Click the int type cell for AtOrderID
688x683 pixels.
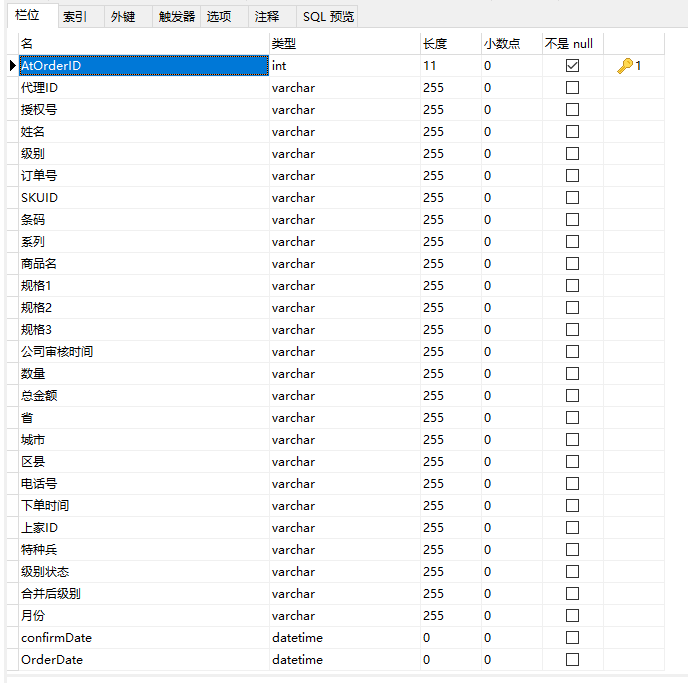pyautogui.click(x=344, y=66)
